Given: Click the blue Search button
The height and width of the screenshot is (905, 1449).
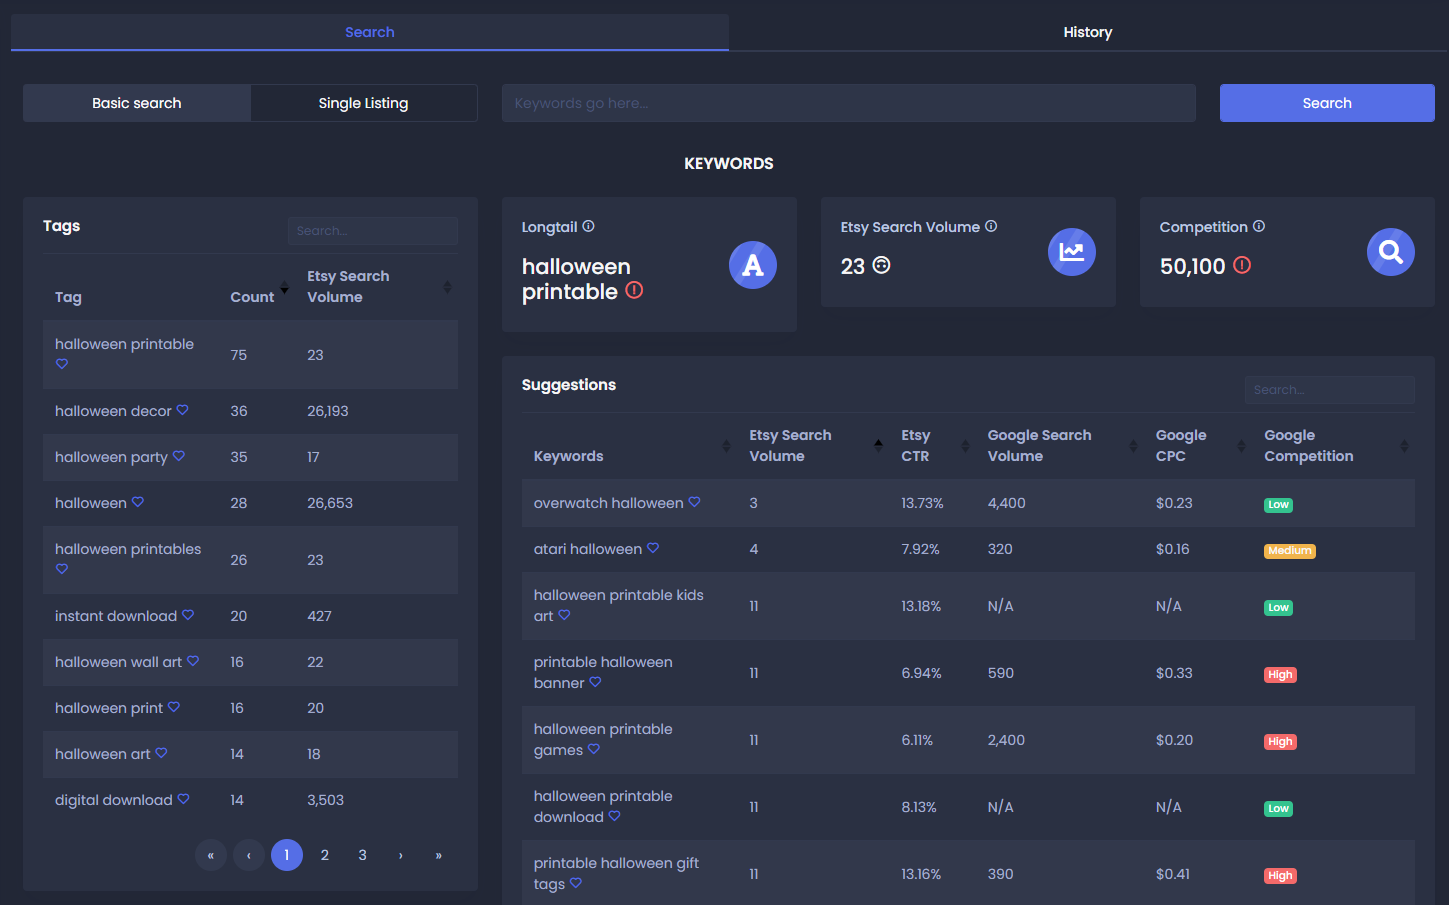Looking at the screenshot, I should click(x=1327, y=103).
